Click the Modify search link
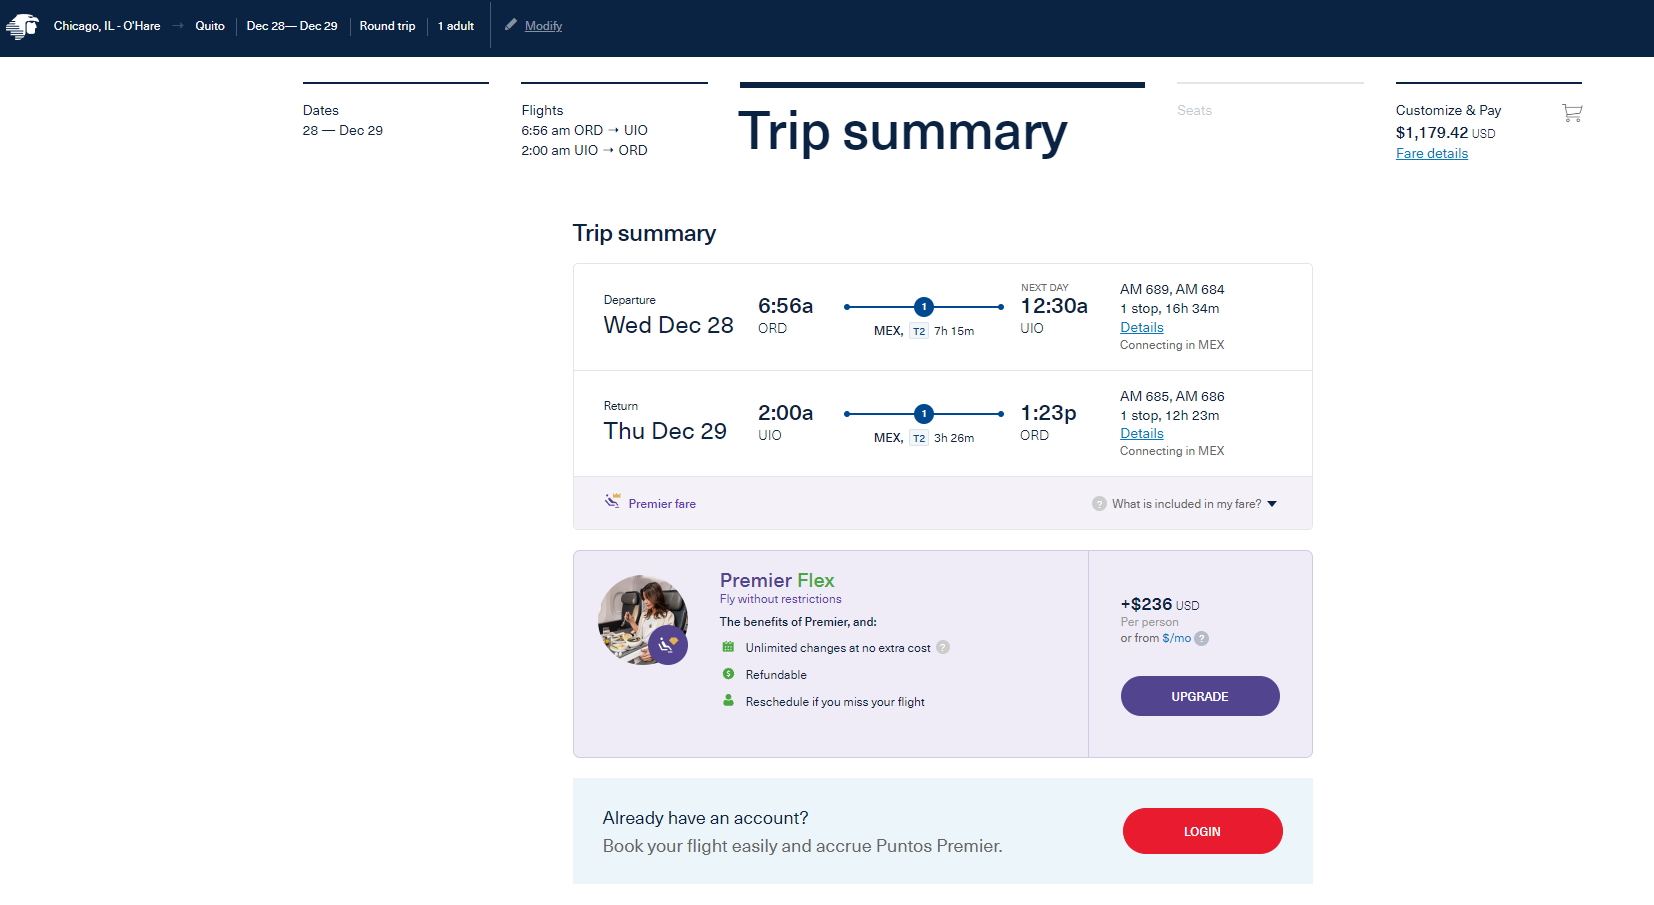This screenshot has height=905, width=1654. (x=543, y=26)
